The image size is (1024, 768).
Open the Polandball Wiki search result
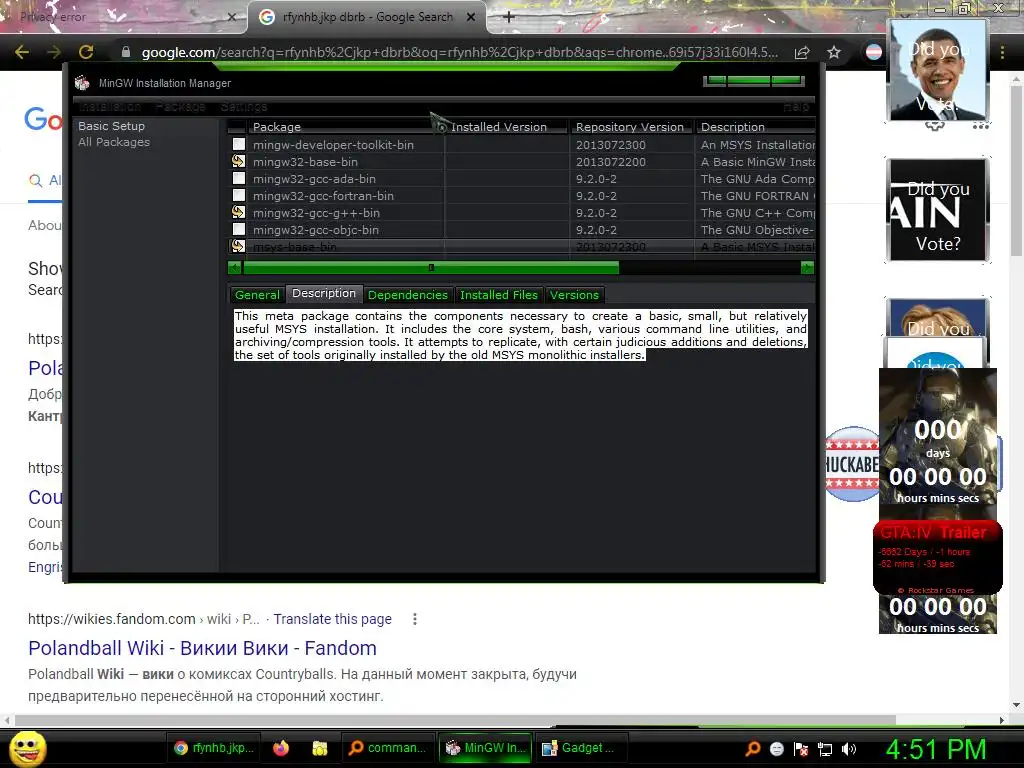202,648
